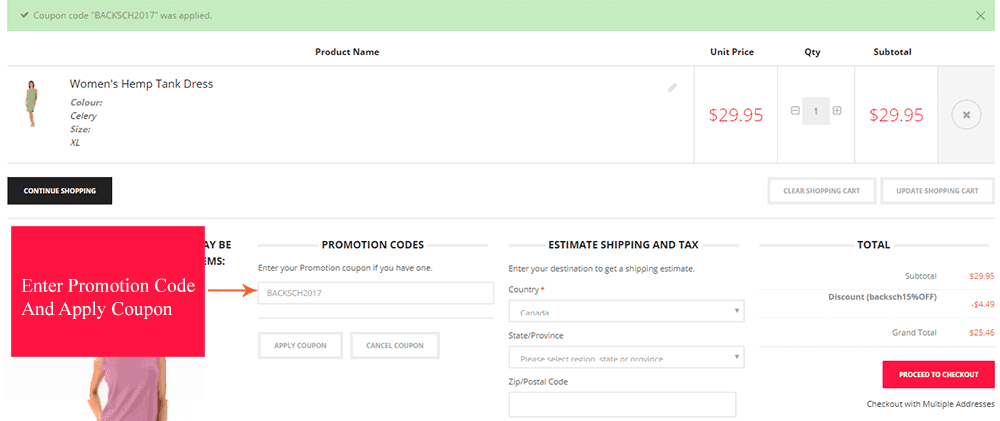Dismiss the coupon applied notification

(980, 16)
